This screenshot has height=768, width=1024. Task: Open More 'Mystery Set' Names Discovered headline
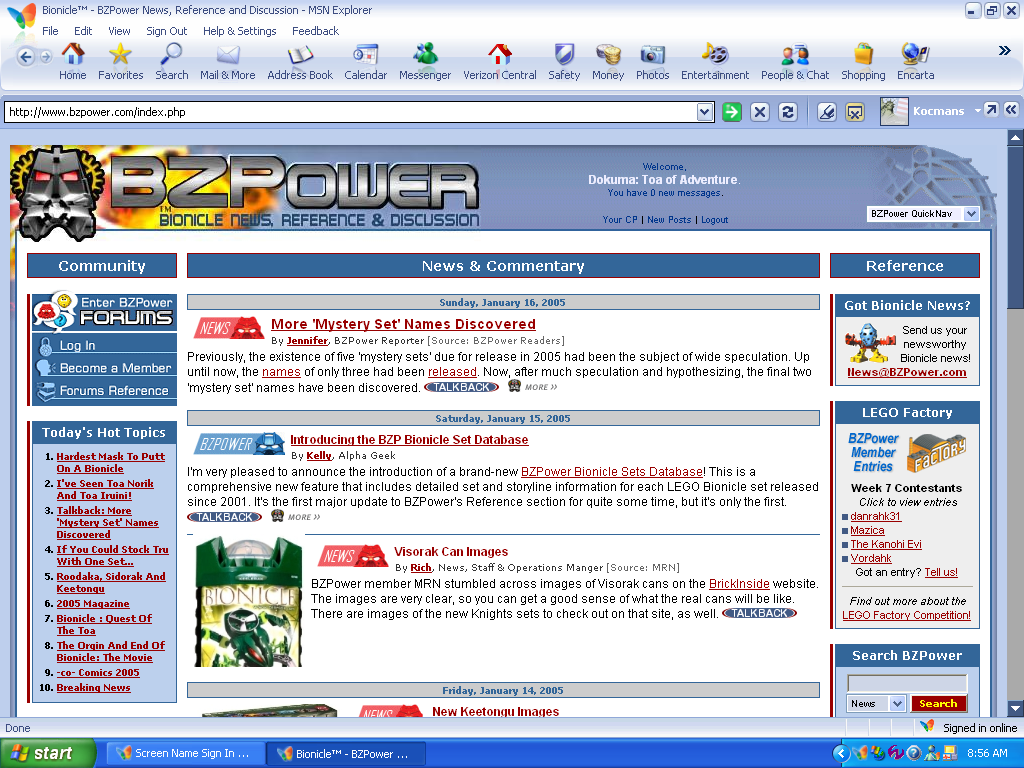click(x=403, y=324)
